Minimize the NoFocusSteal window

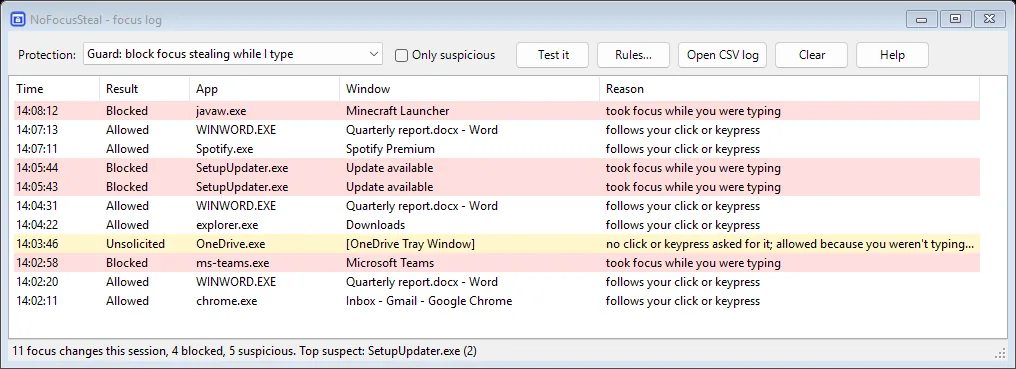pos(921,19)
